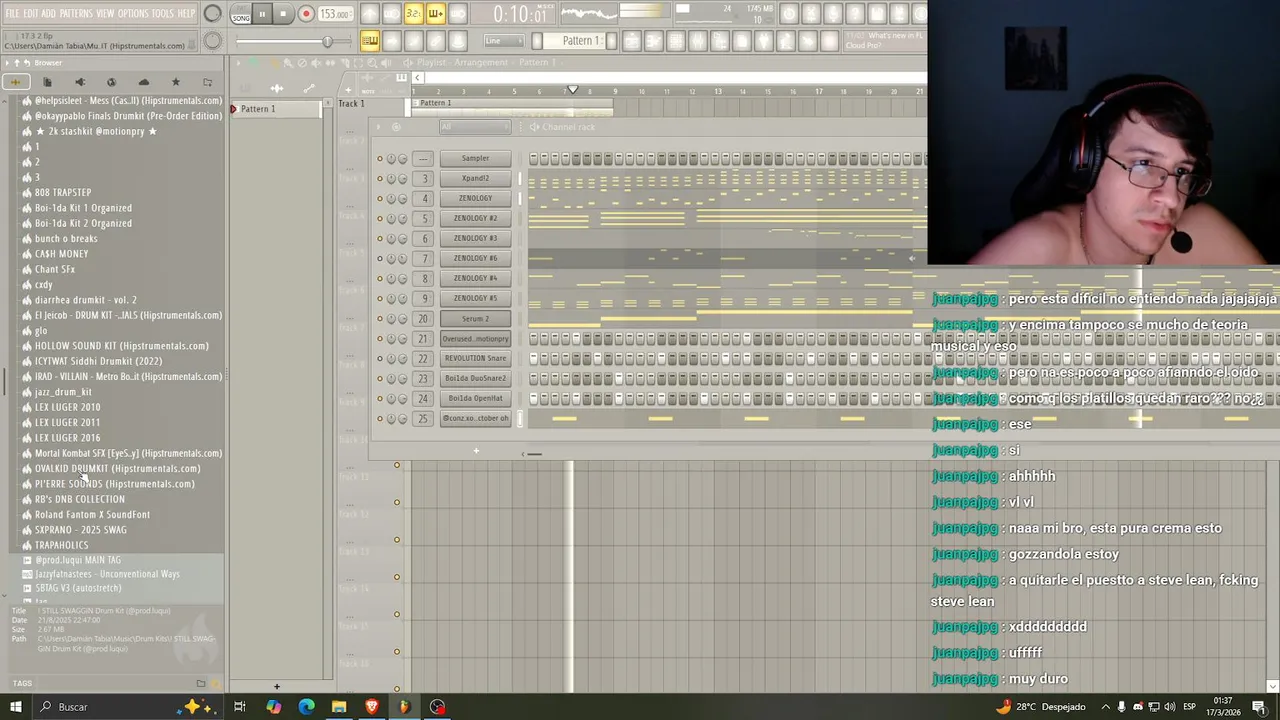This screenshot has height=720, width=1280.
Task: Toggle the highlighted piano-plus step editing icon
Action: (435, 14)
